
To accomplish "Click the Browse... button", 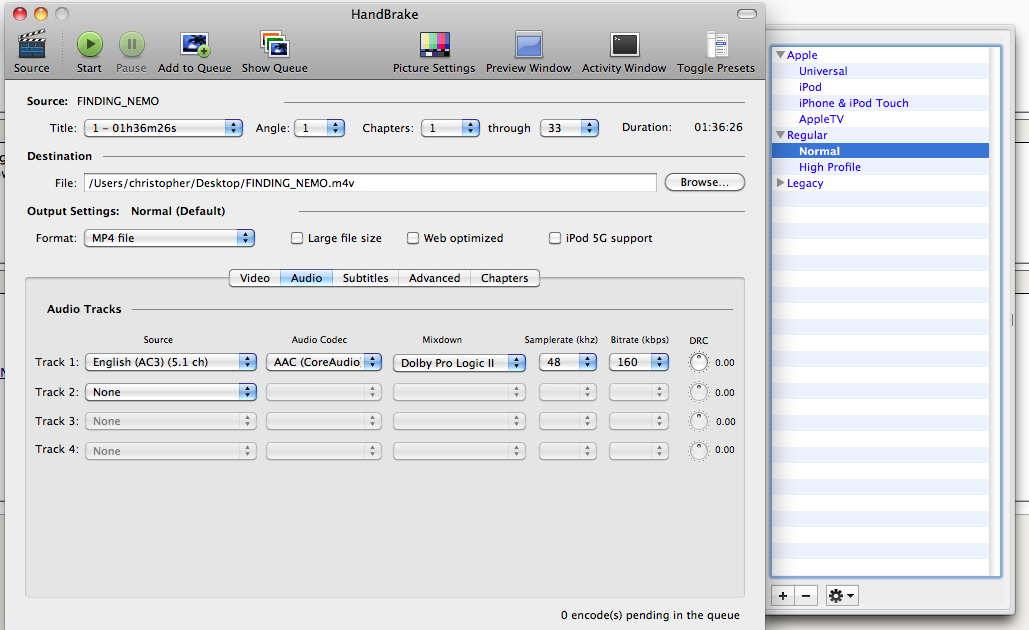I will tap(705, 182).
